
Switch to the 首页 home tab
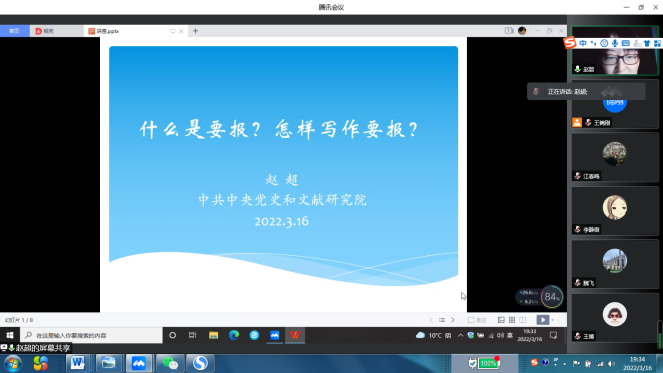(14, 31)
